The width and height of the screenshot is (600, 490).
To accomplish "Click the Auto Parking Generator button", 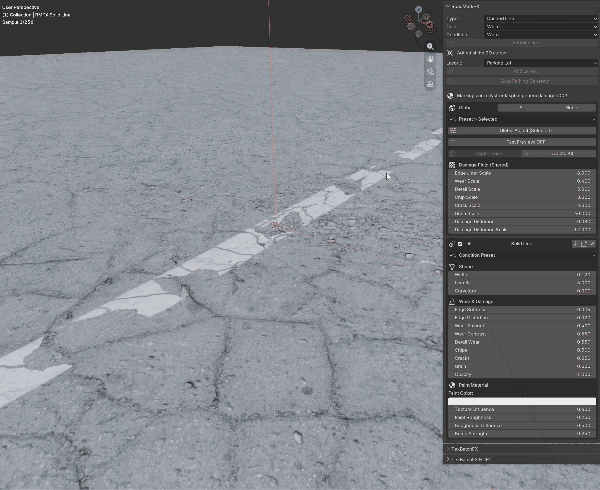I will pyautogui.click(x=522, y=81).
